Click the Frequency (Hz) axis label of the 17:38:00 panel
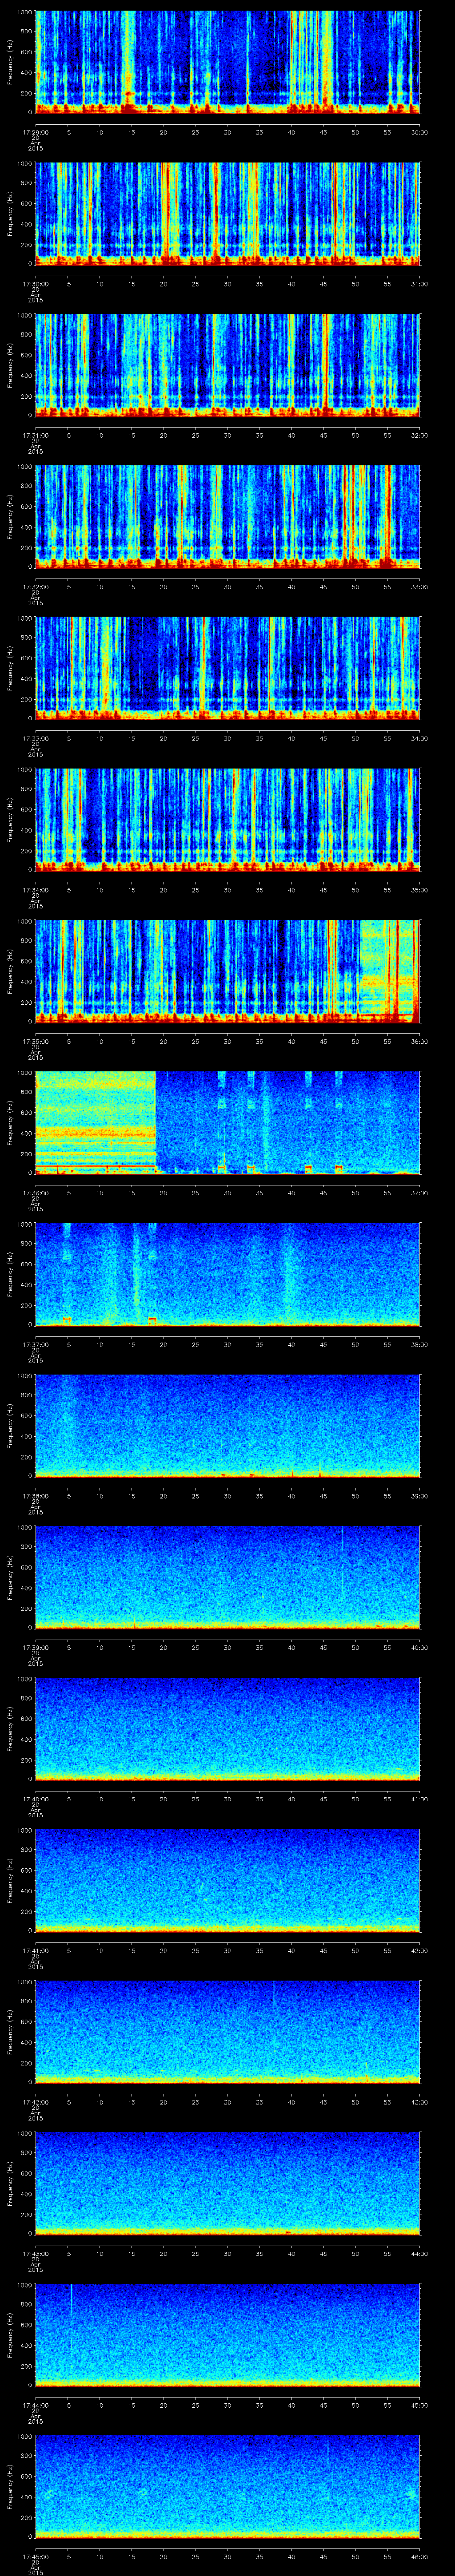 [10, 1426]
